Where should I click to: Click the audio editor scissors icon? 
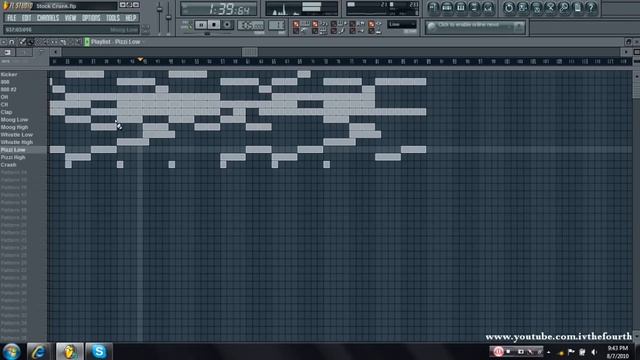click(x=550, y=7)
